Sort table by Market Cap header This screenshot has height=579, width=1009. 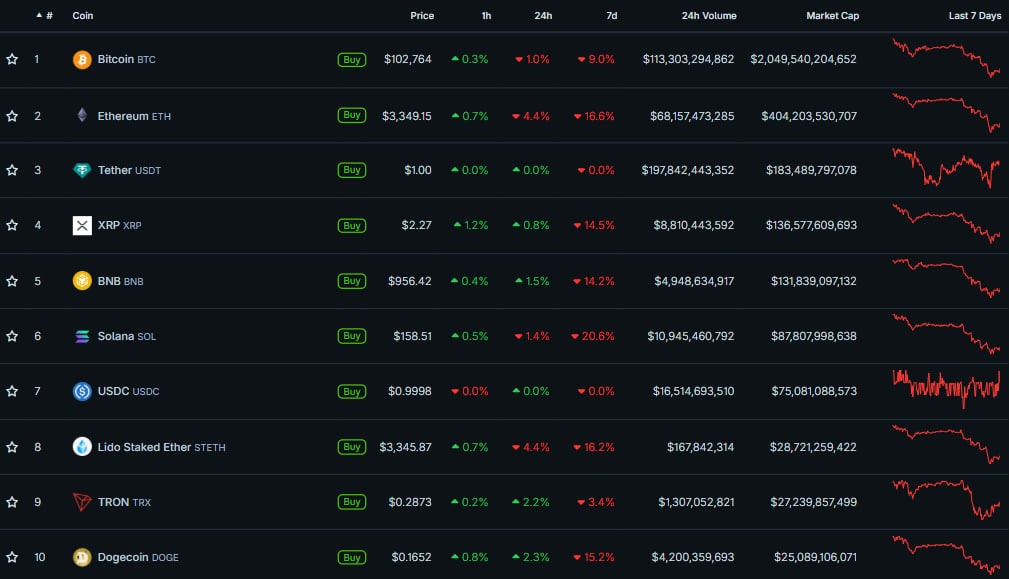coord(832,16)
